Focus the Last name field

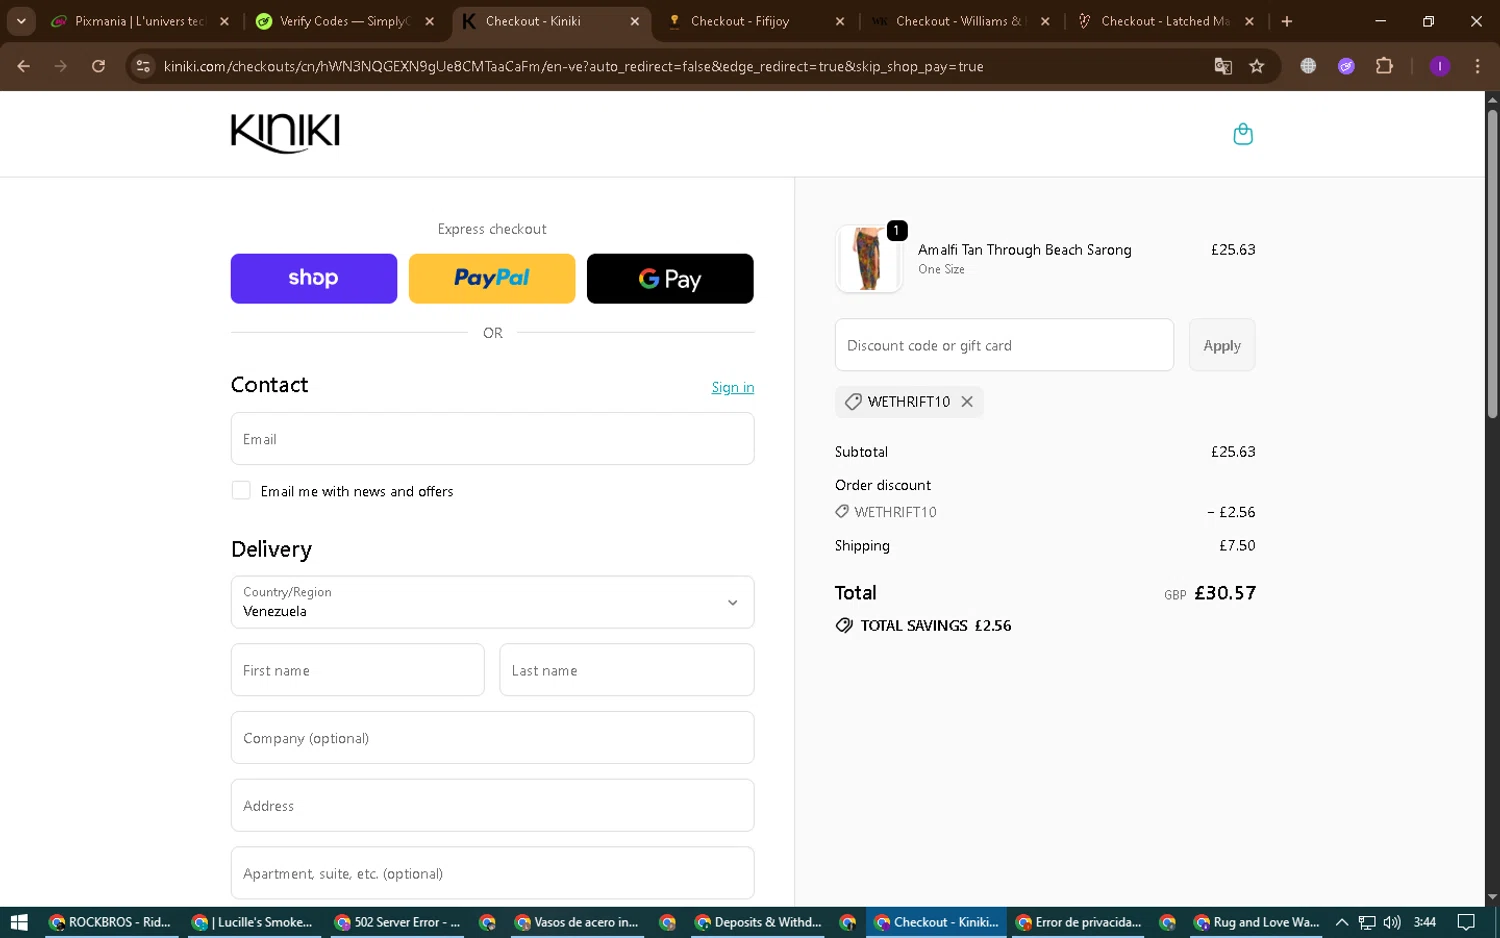coord(627,670)
